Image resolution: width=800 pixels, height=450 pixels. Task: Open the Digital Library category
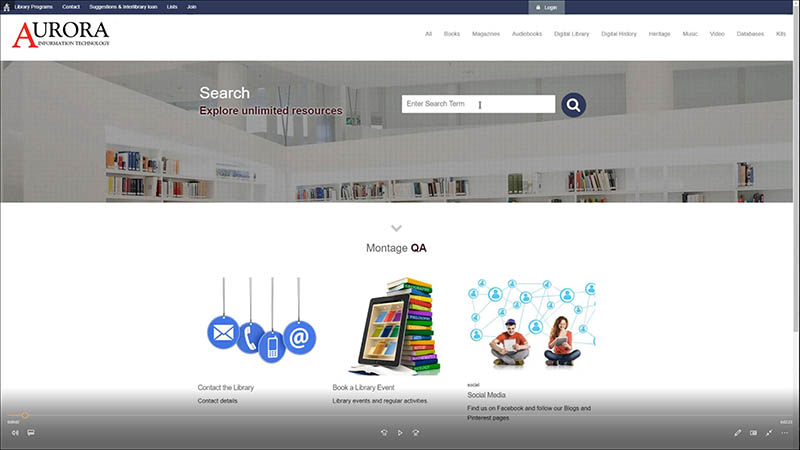pyautogui.click(x=571, y=34)
